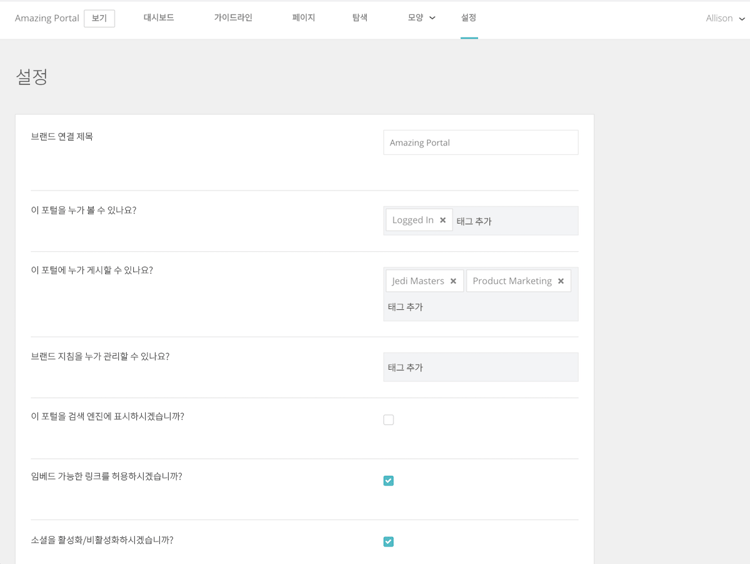Image resolution: width=750 pixels, height=564 pixels.
Task: Click the 브랜드 연결 제목 label
Action: coord(62,137)
